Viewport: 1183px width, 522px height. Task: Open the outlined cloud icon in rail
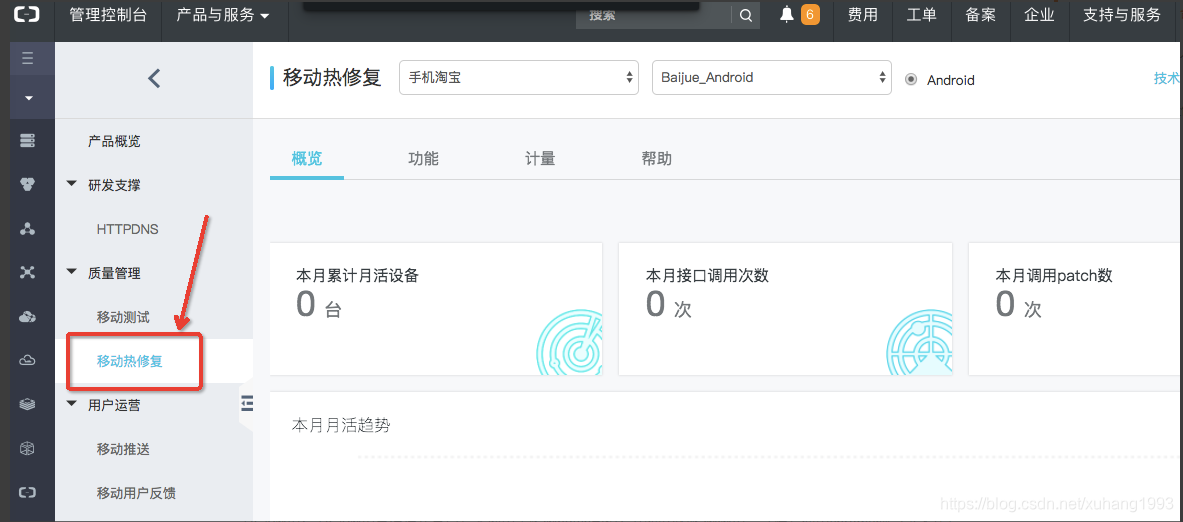pyautogui.click(x=28, y=361)
